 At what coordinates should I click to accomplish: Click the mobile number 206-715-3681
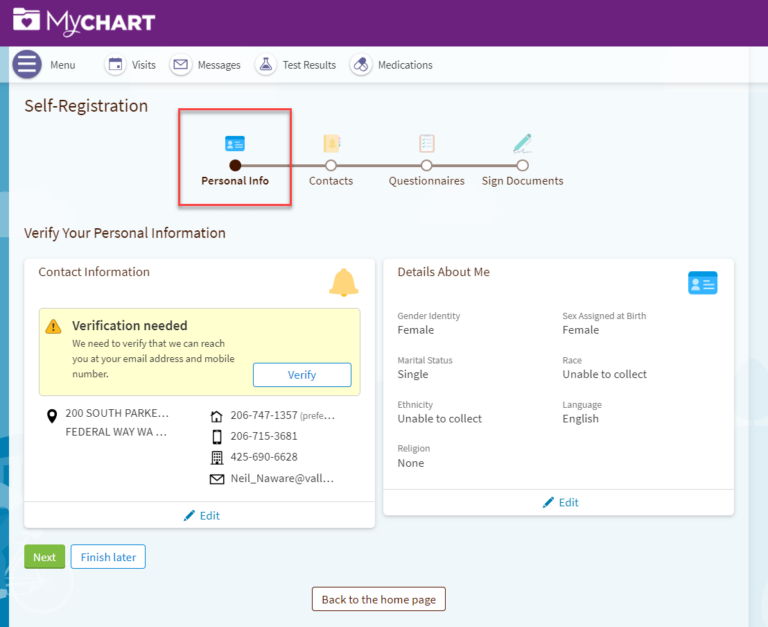pos(264,436)
